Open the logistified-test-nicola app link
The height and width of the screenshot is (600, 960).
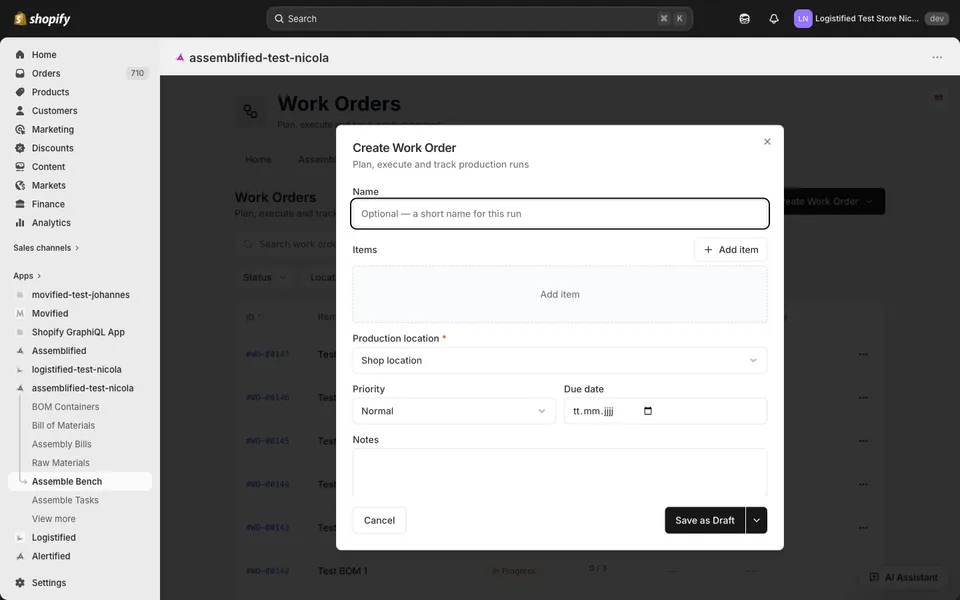77,370
